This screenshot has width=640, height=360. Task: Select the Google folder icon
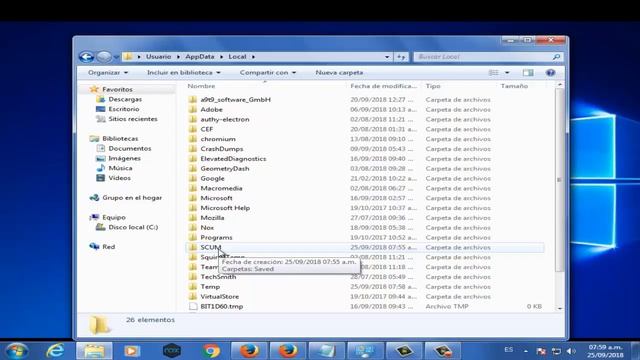tap(193, 178)
